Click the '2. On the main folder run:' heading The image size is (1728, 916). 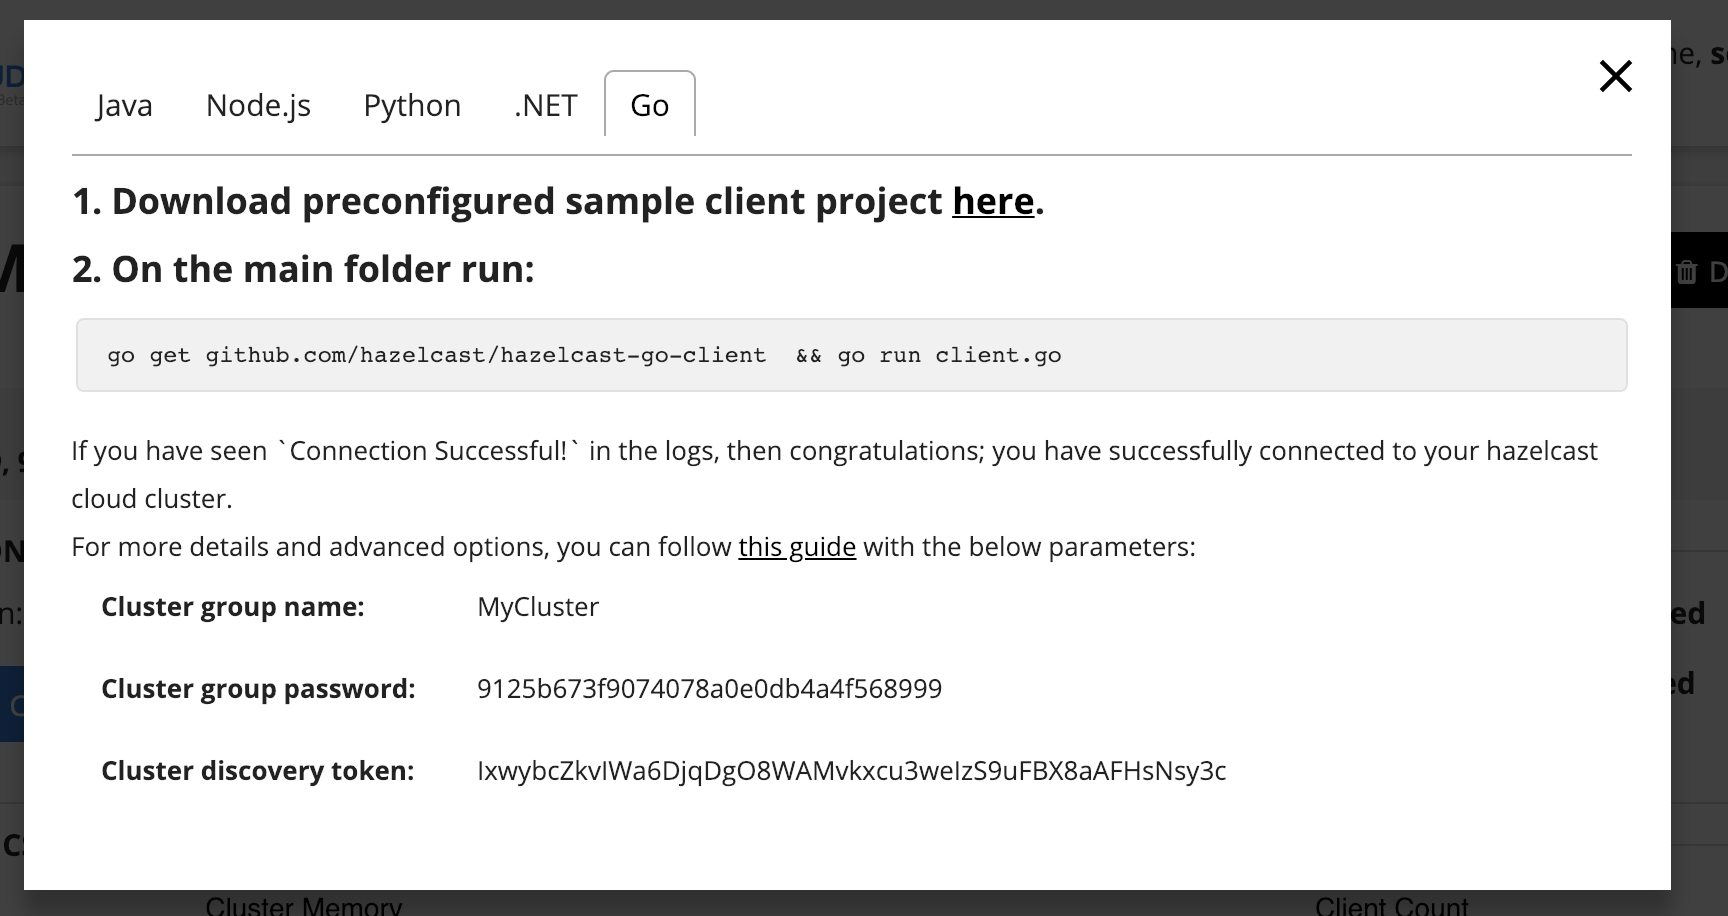click(x=303, y=269)
